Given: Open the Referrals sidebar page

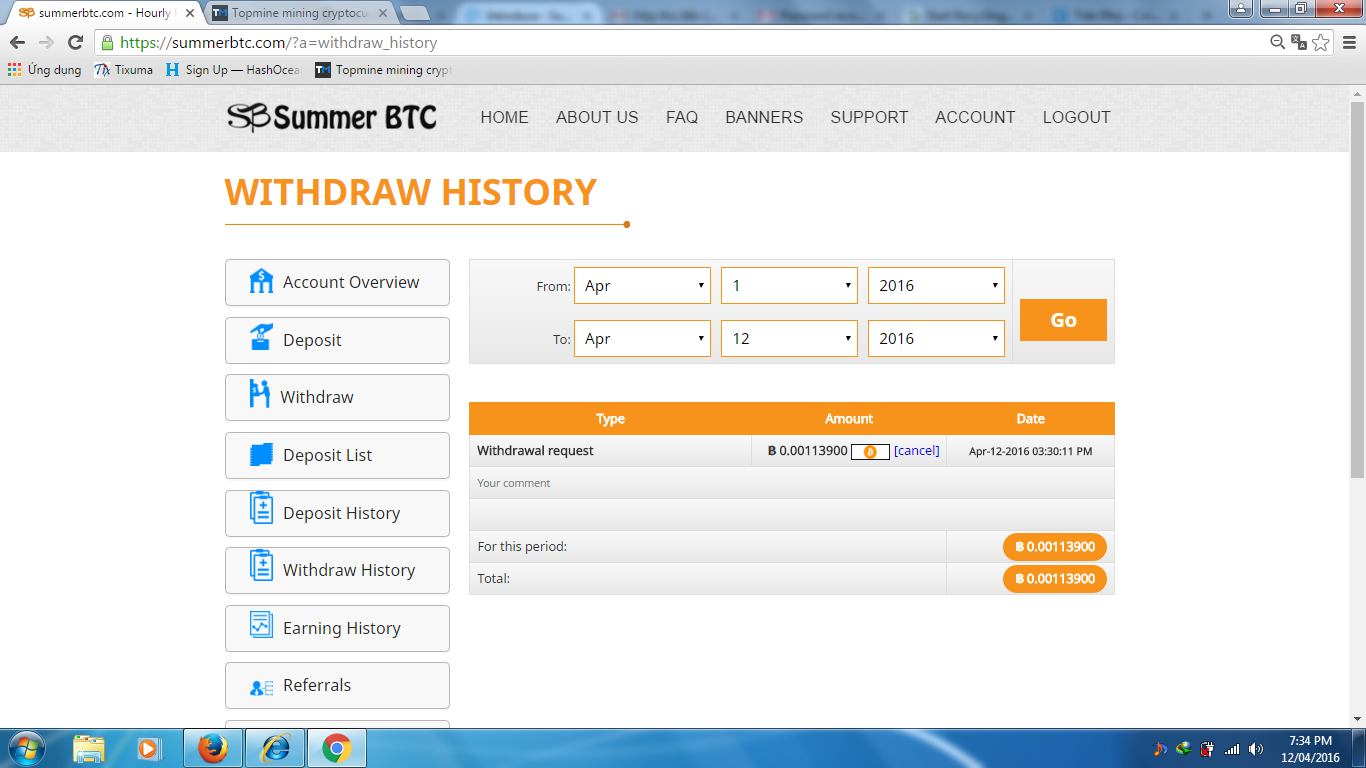Looking at the screenshot, I should point(337,685).
